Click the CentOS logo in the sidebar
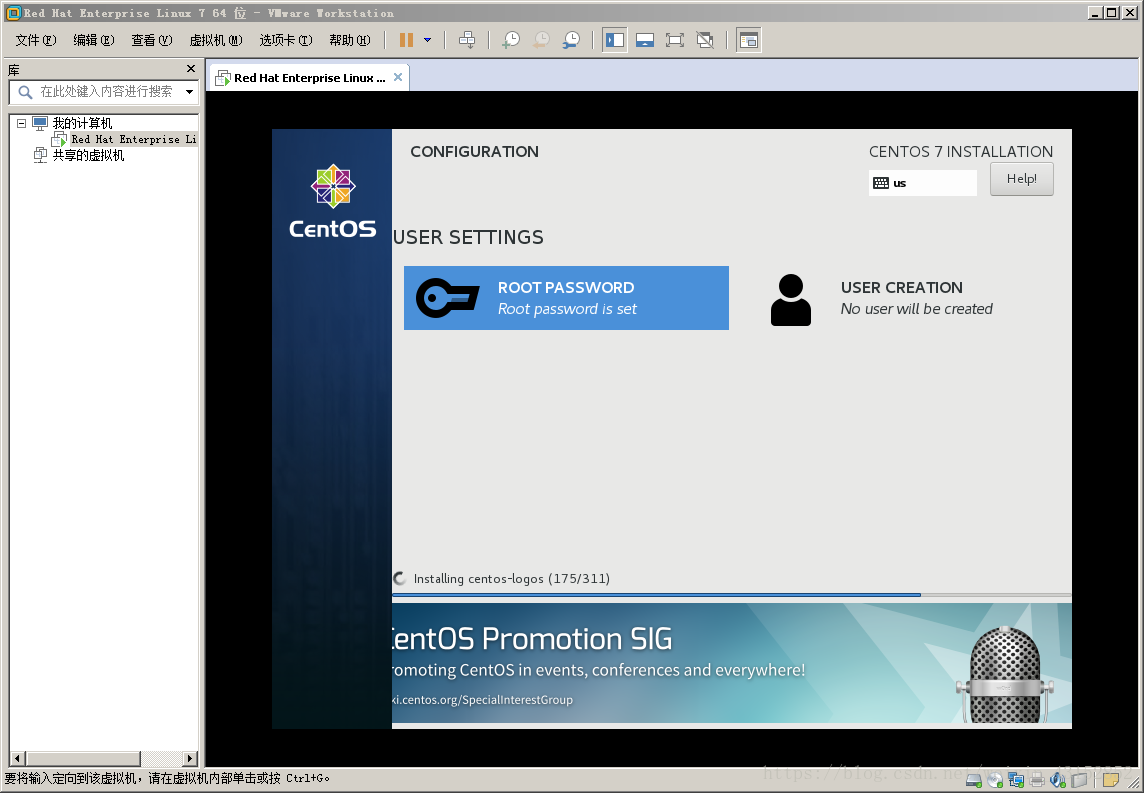 [333, 201]
